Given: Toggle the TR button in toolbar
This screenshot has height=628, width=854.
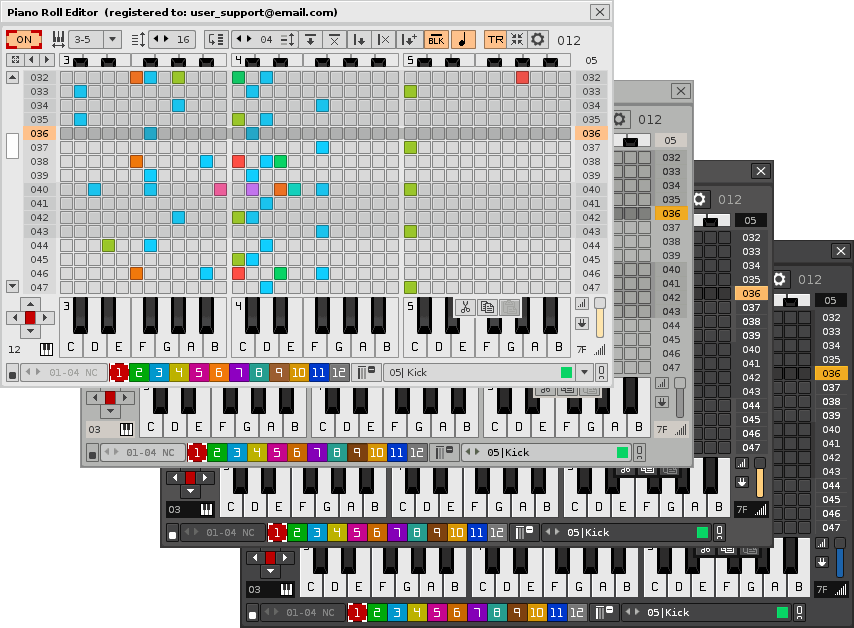Looking at the screenshot, I should click(x=495, y=40).
